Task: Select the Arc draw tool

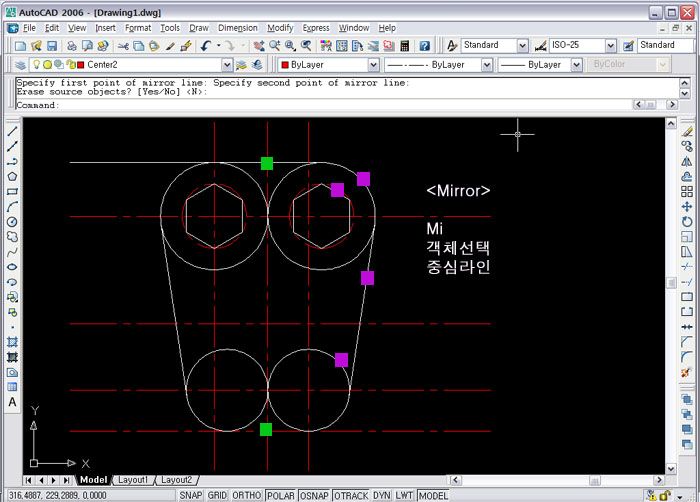Action: [12, 207]
